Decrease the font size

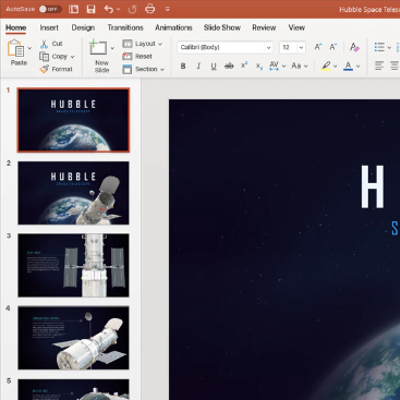pos(333,47)
